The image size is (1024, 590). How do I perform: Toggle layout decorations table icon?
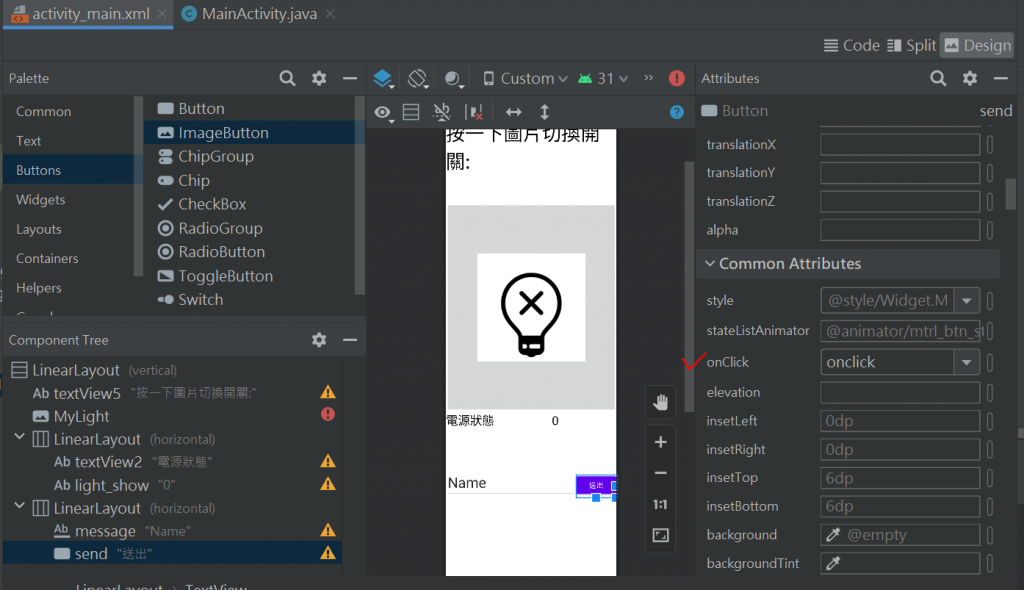click(x=411, y=112)
